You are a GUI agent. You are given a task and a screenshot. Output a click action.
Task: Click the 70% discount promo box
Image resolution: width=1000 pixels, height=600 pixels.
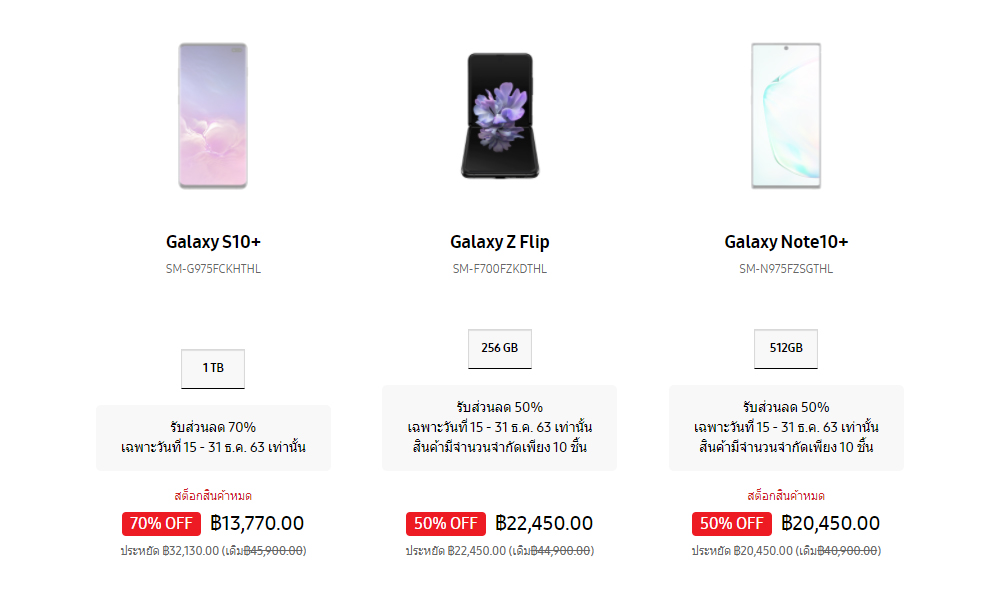(x=213, y=437)
